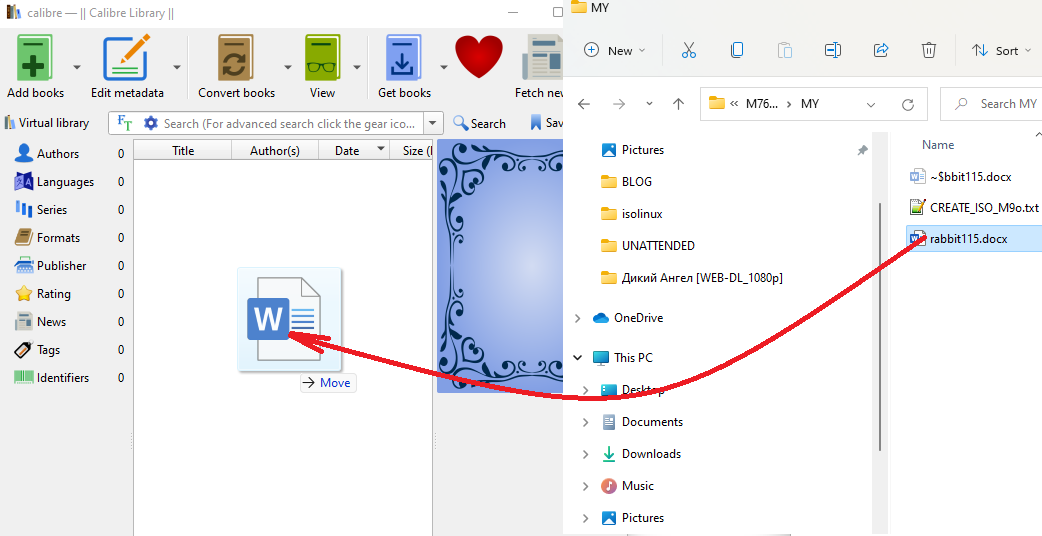The height and width of the screenshot is (536, 1042).
Task: Open the Get books dropdown arrow
Action: [x=443, y=67]
